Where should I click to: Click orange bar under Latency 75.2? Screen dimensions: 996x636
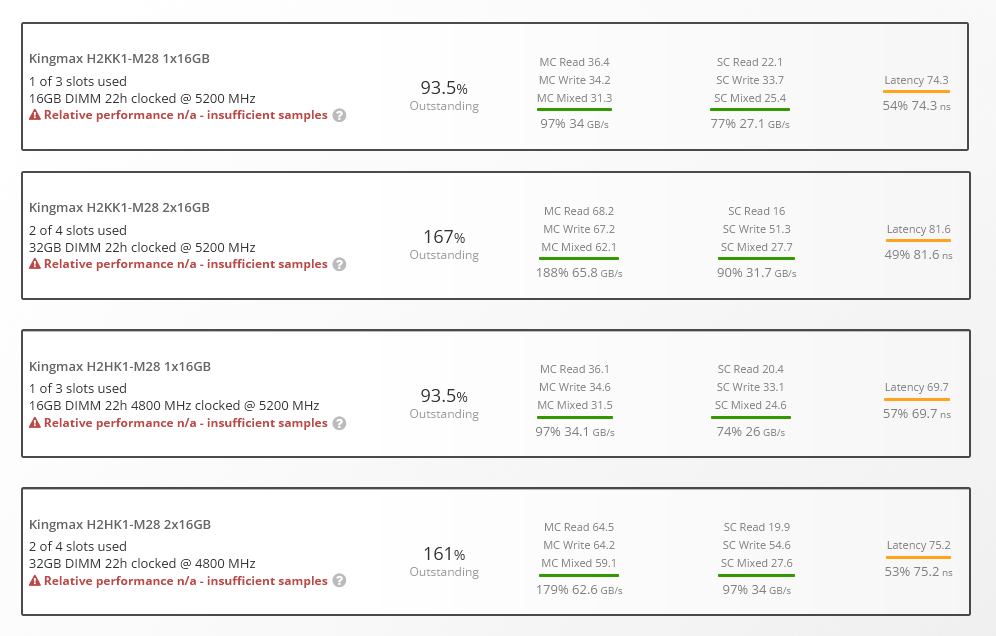coord(918,557)
